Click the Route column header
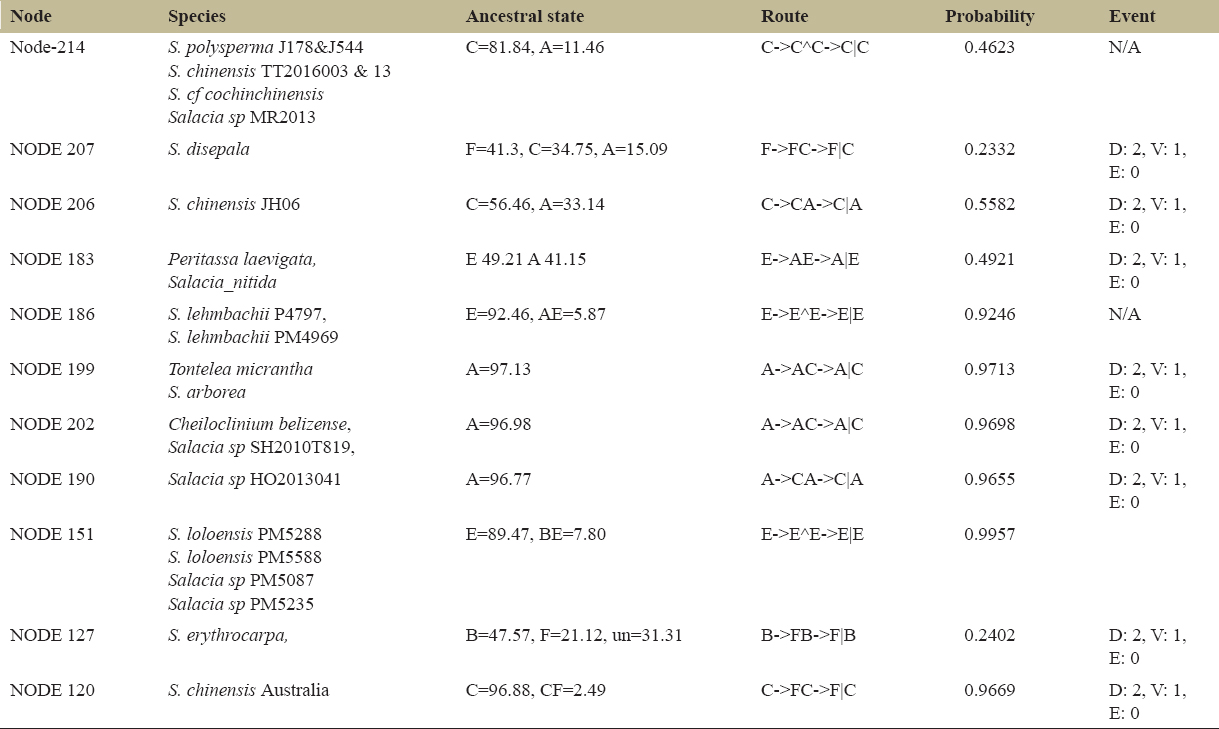This screenshot has width=1219, height=729. pyautogui.click(x=784, y=17)
